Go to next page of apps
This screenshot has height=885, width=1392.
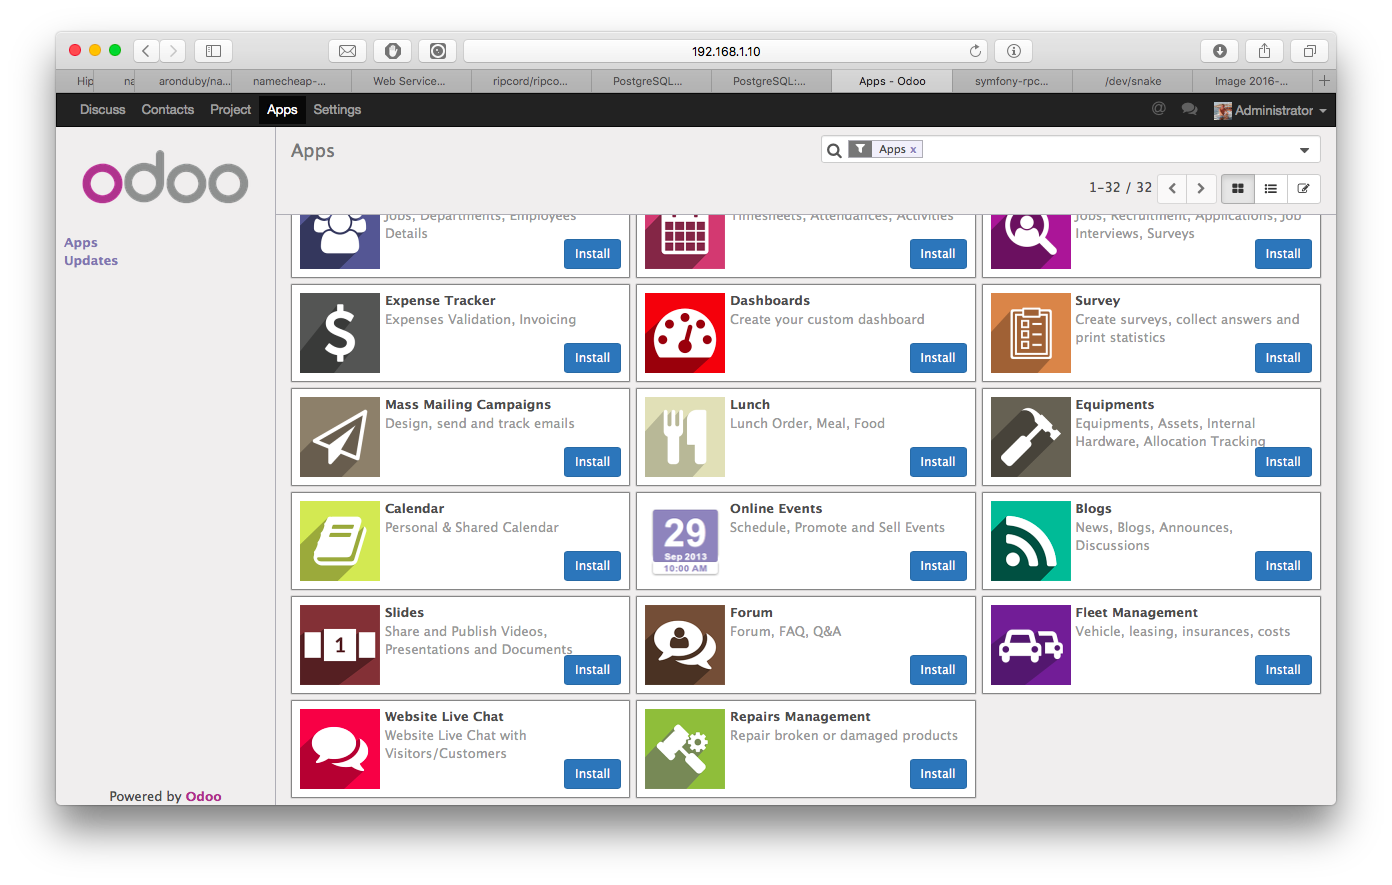tap(1201, 188)
